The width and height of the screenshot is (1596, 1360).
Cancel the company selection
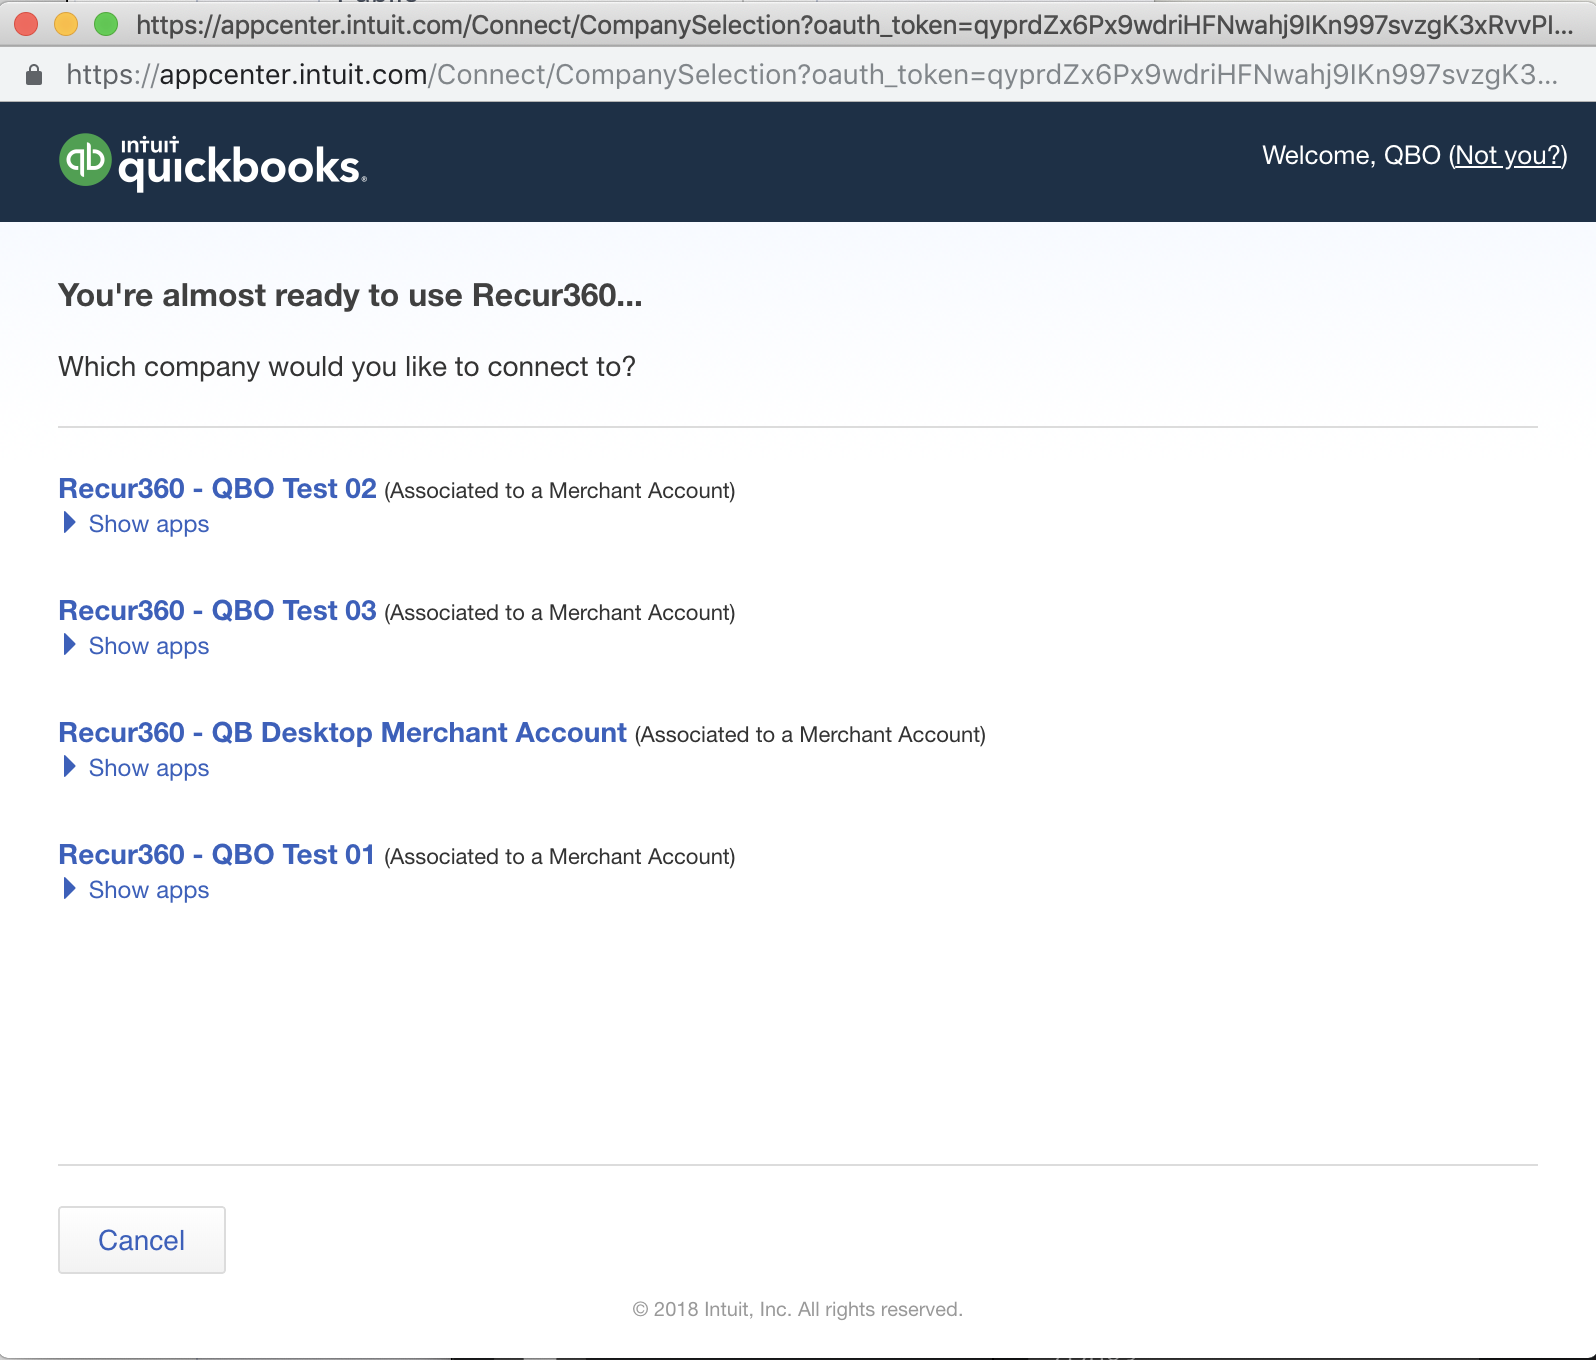coord(142,1240)
